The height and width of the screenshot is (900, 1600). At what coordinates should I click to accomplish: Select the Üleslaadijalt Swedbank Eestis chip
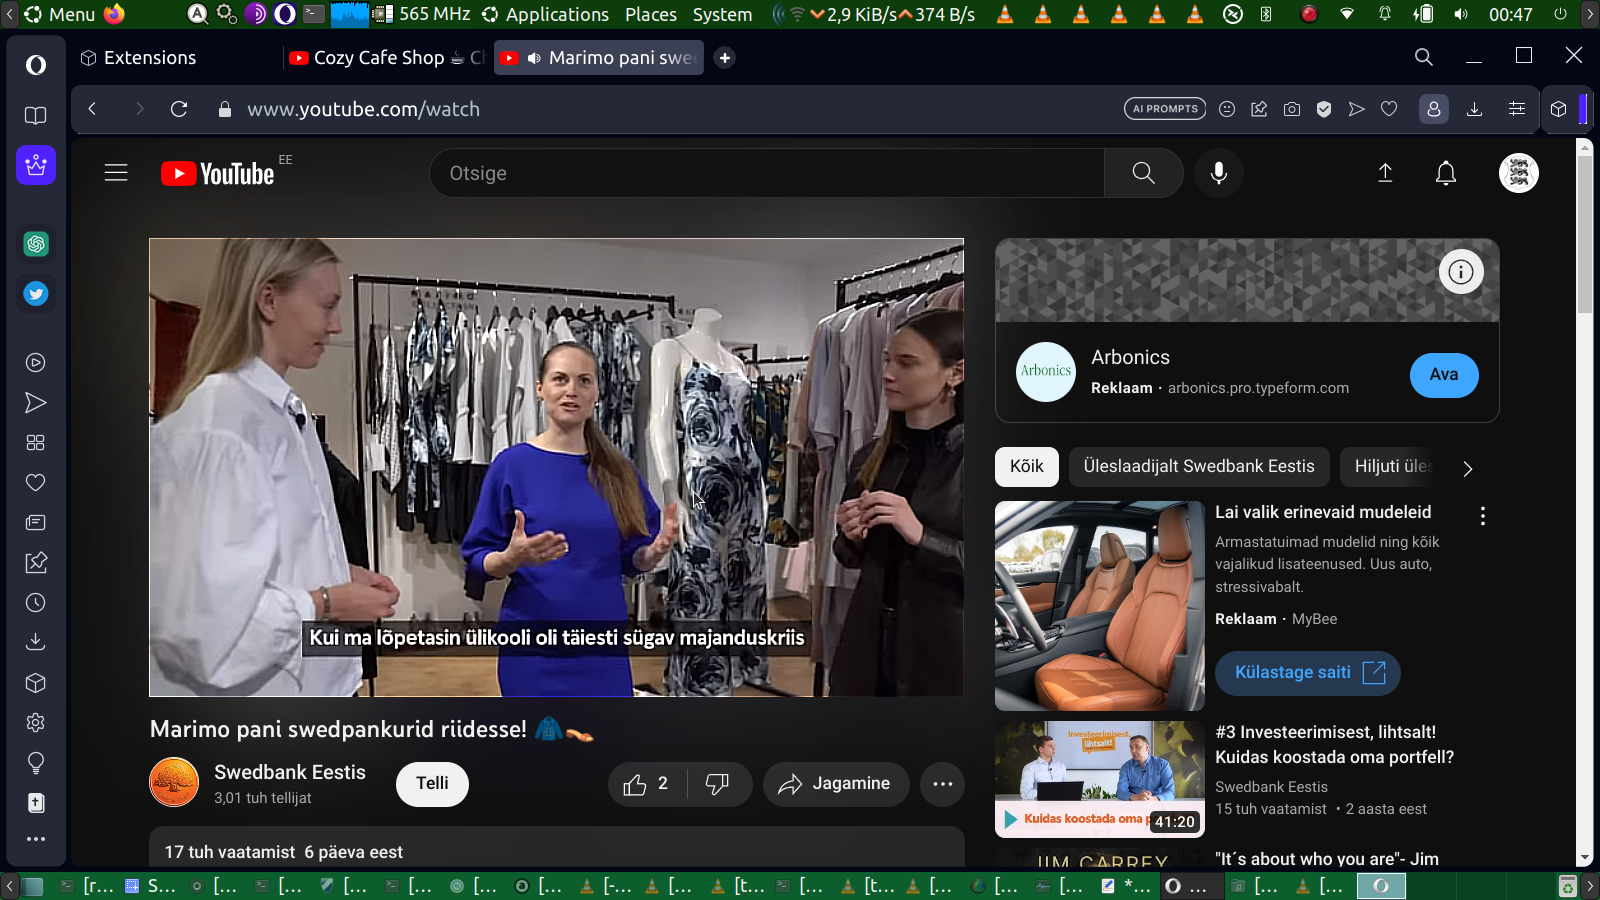(1198, 467)
